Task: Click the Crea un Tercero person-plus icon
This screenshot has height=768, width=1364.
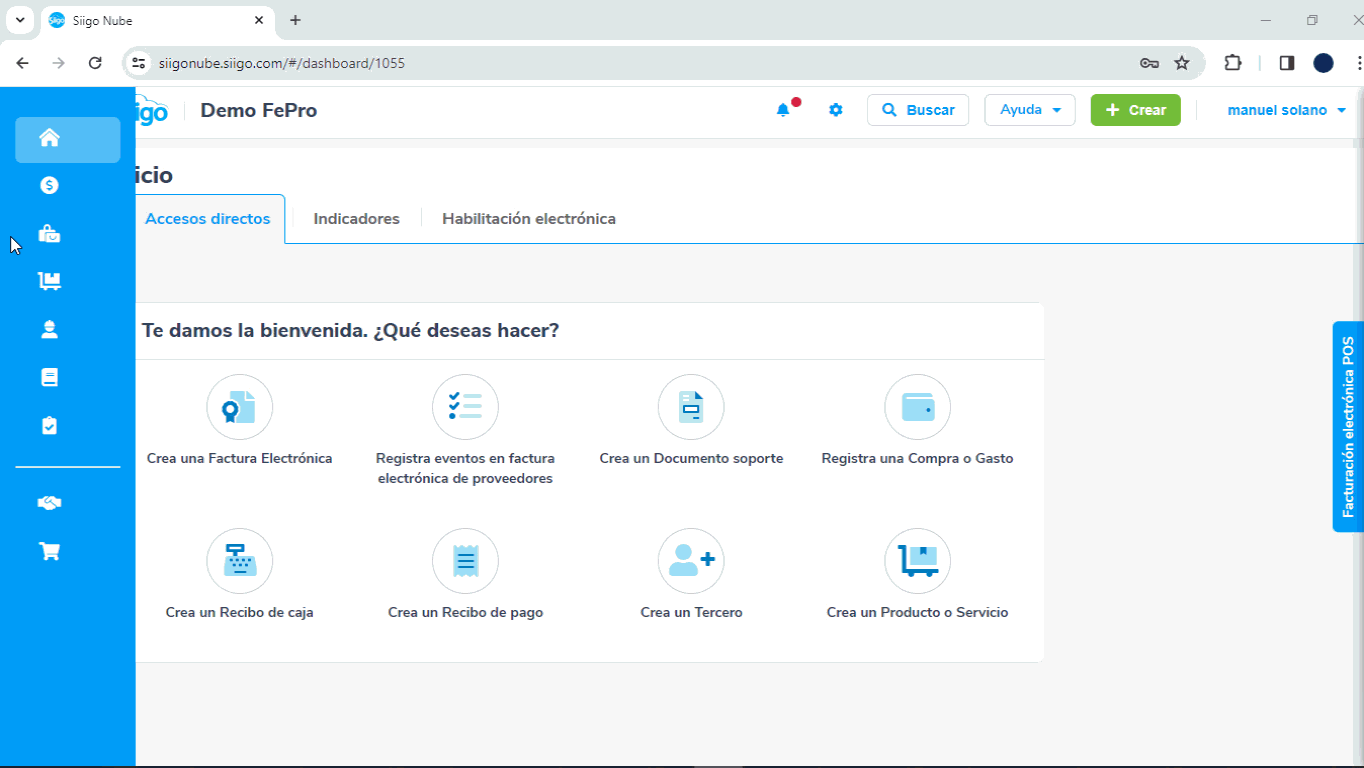Action: [691, 561]
